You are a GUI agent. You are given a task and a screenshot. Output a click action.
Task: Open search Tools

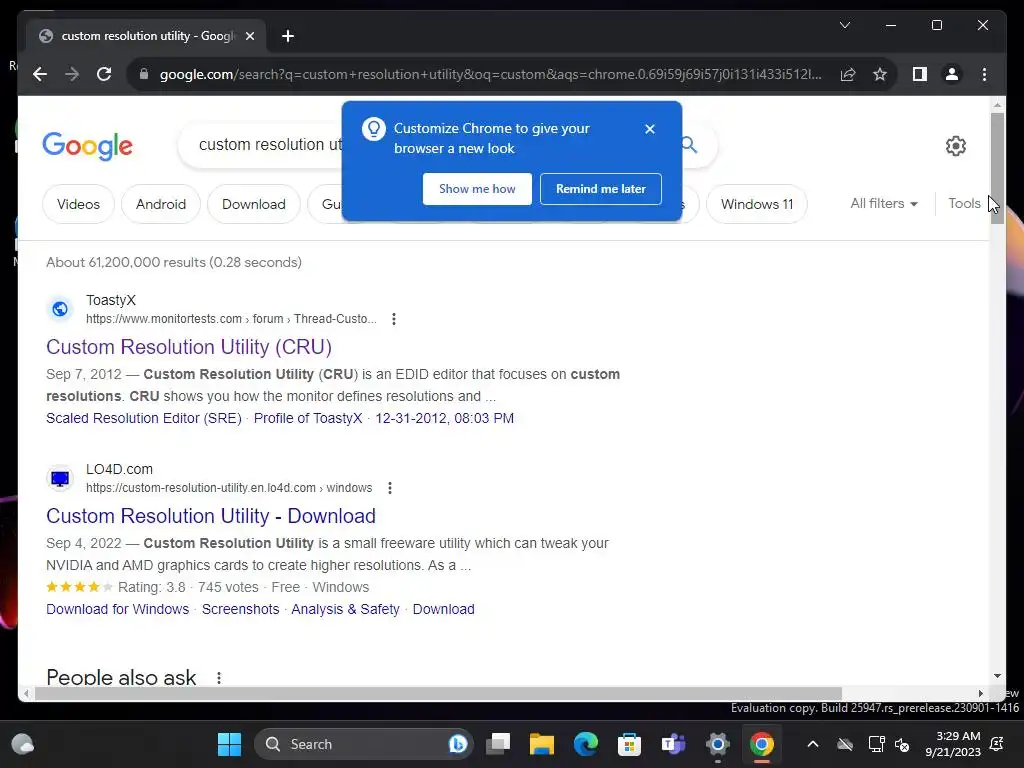coord(964,204)
